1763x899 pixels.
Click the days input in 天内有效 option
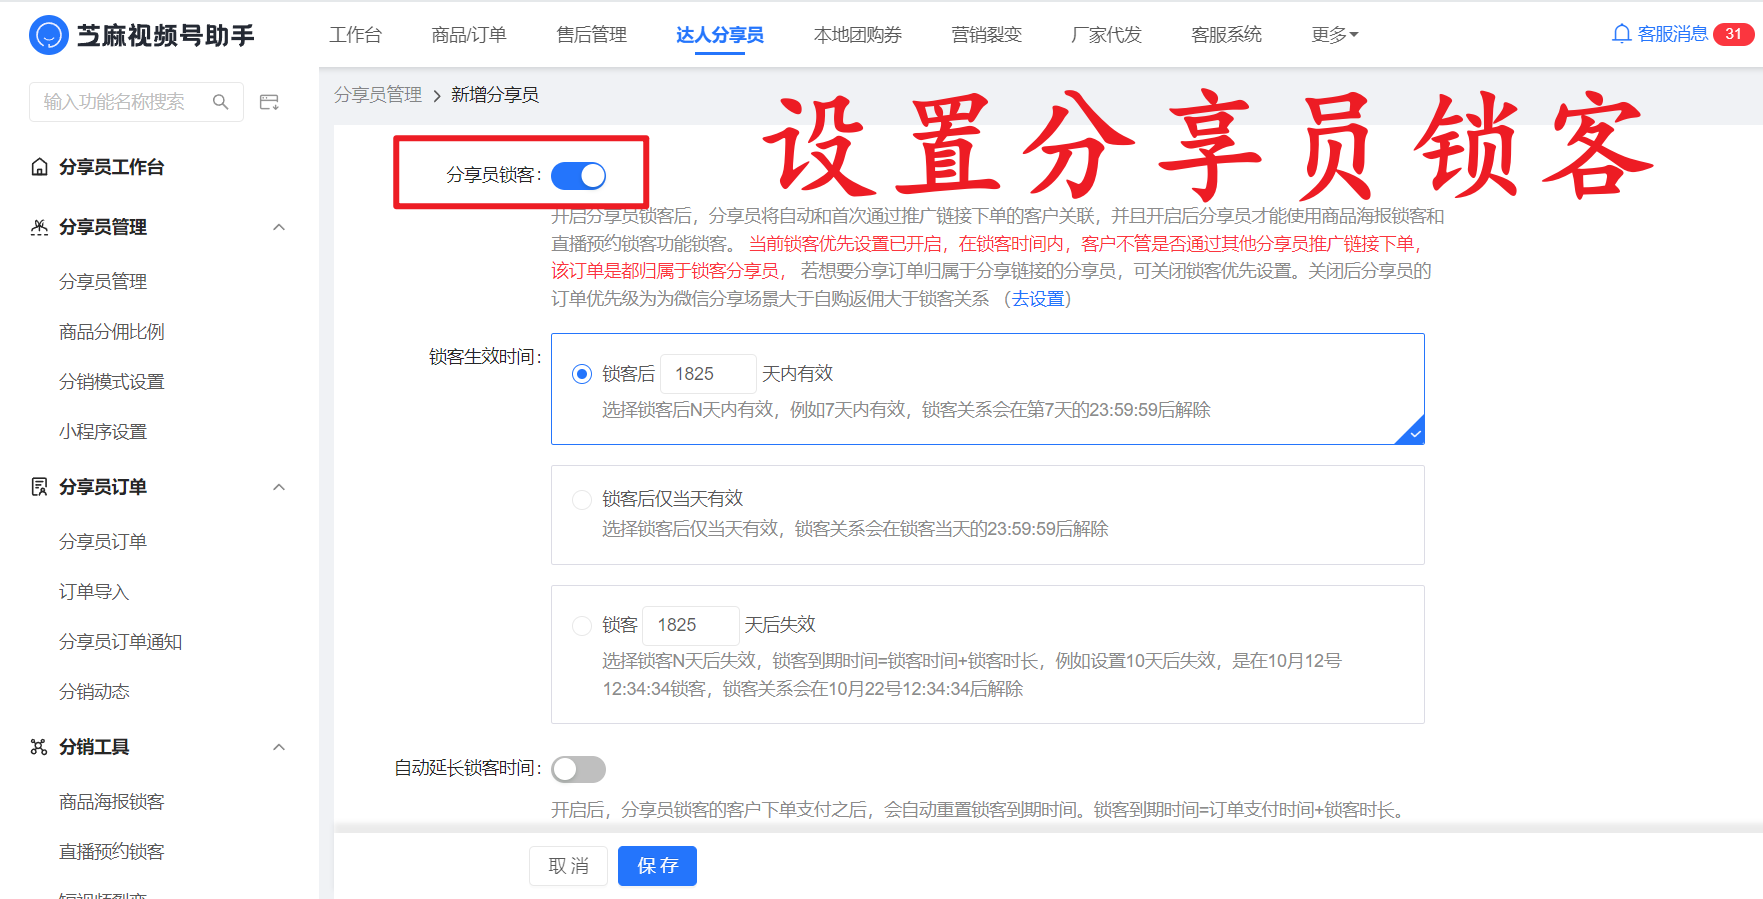(x=708, y=374)
